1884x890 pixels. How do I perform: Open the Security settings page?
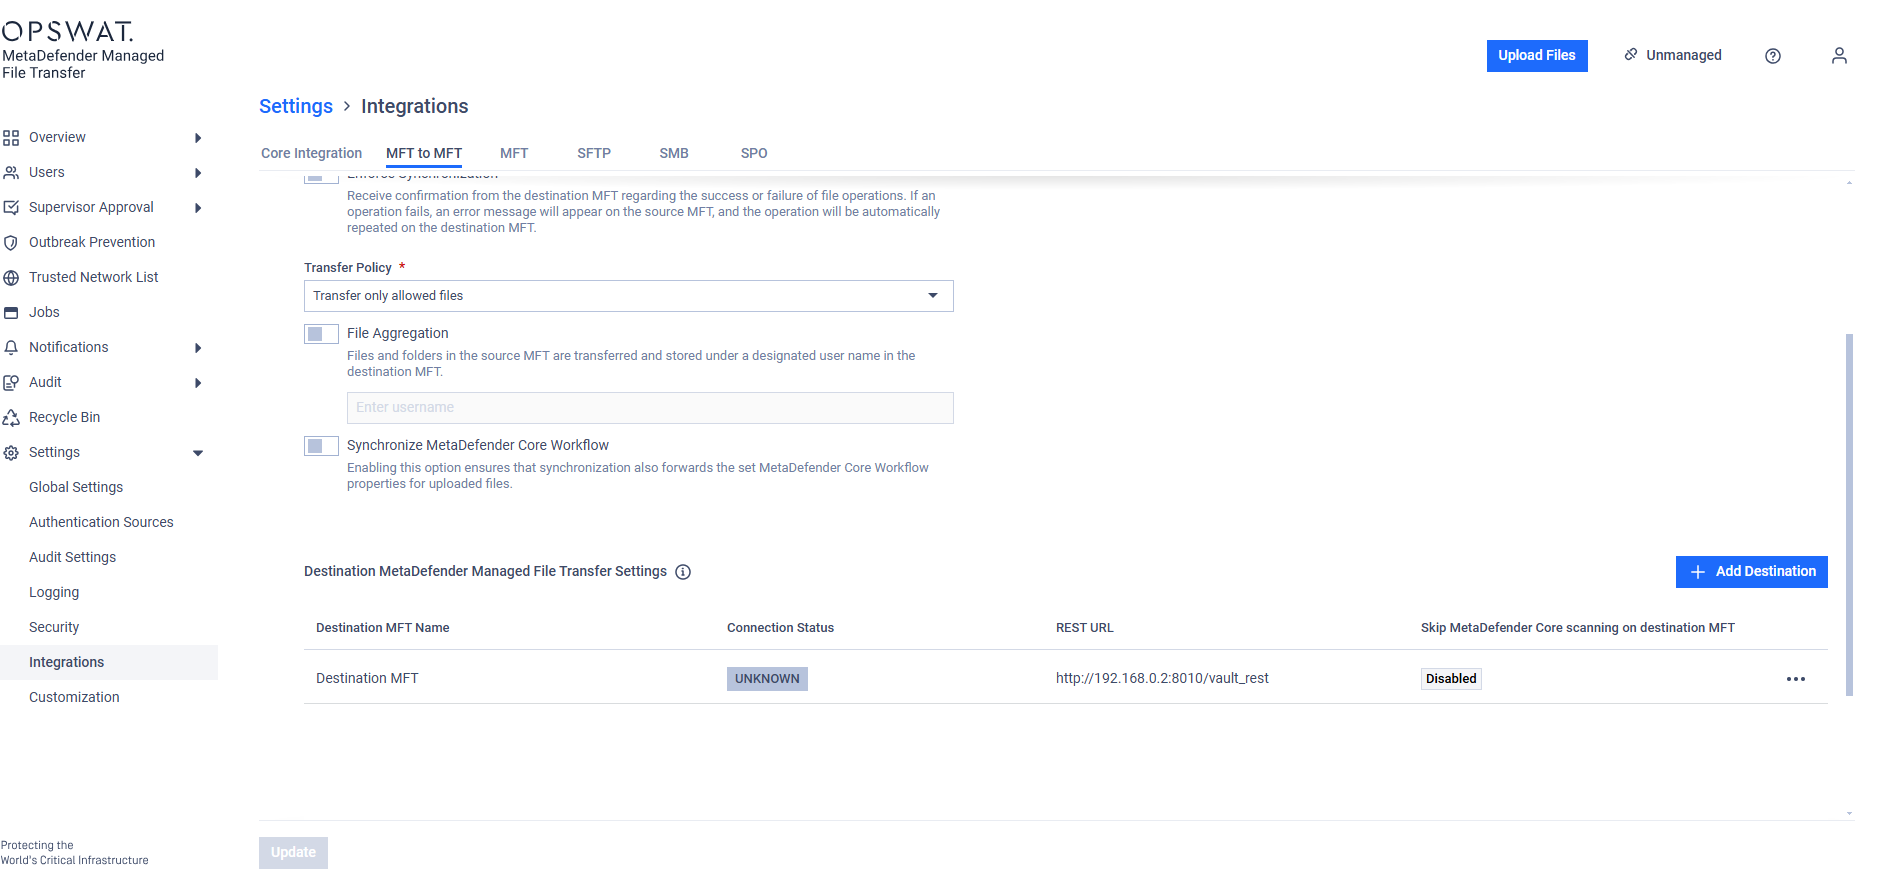click(x=54, y=627)
